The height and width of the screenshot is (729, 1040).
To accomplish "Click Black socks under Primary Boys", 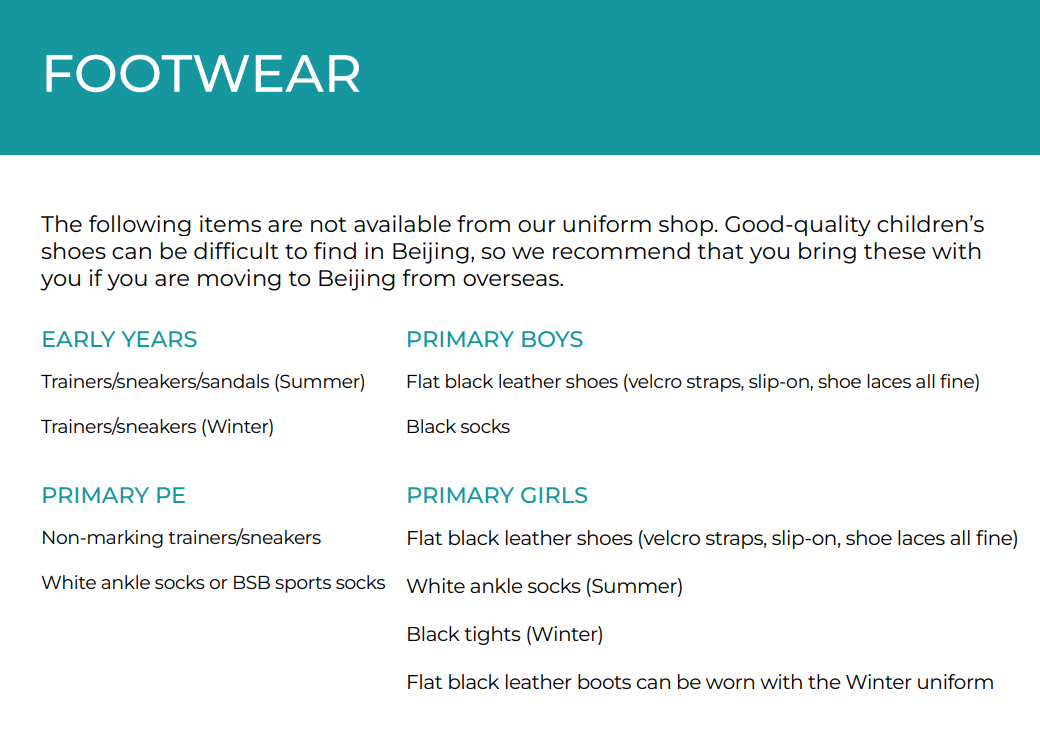I will coord(458,427).
